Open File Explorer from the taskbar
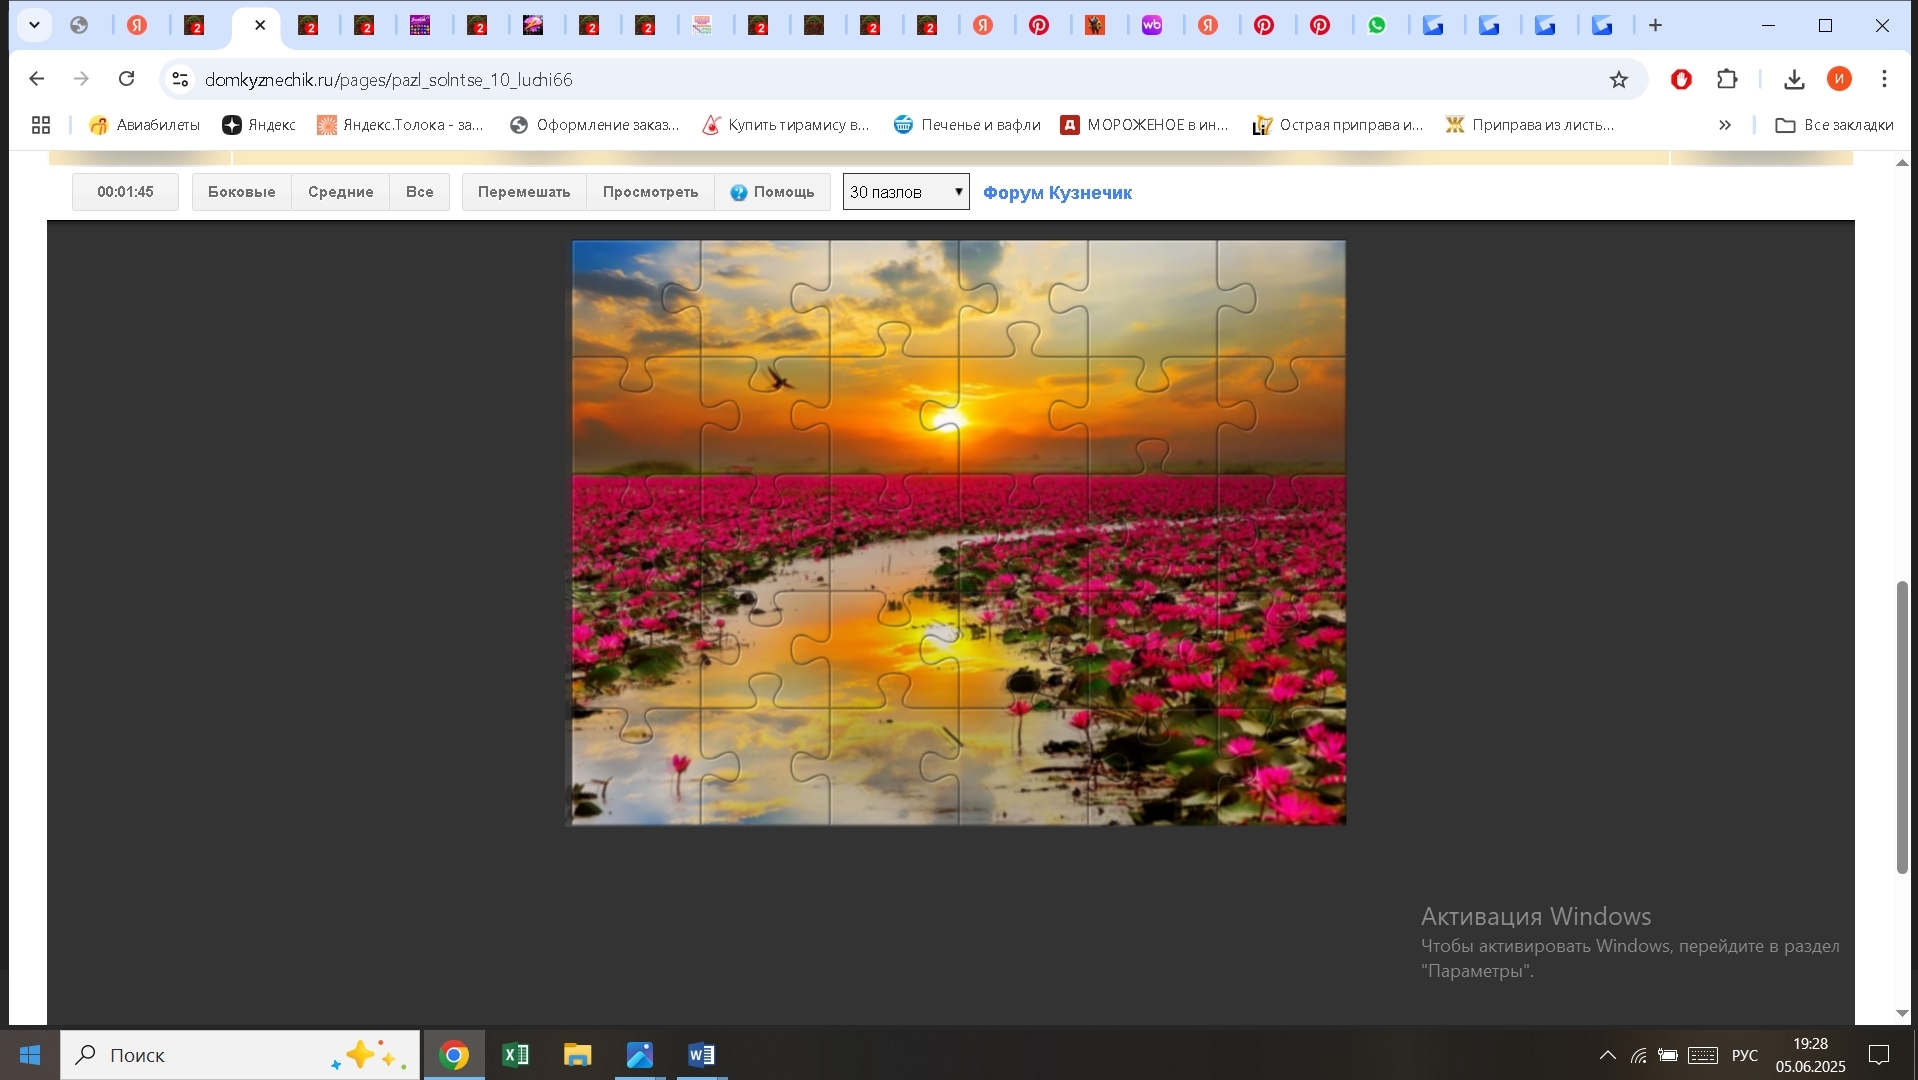This screenshot has height=1080, width=1918. click(578, 1055)
